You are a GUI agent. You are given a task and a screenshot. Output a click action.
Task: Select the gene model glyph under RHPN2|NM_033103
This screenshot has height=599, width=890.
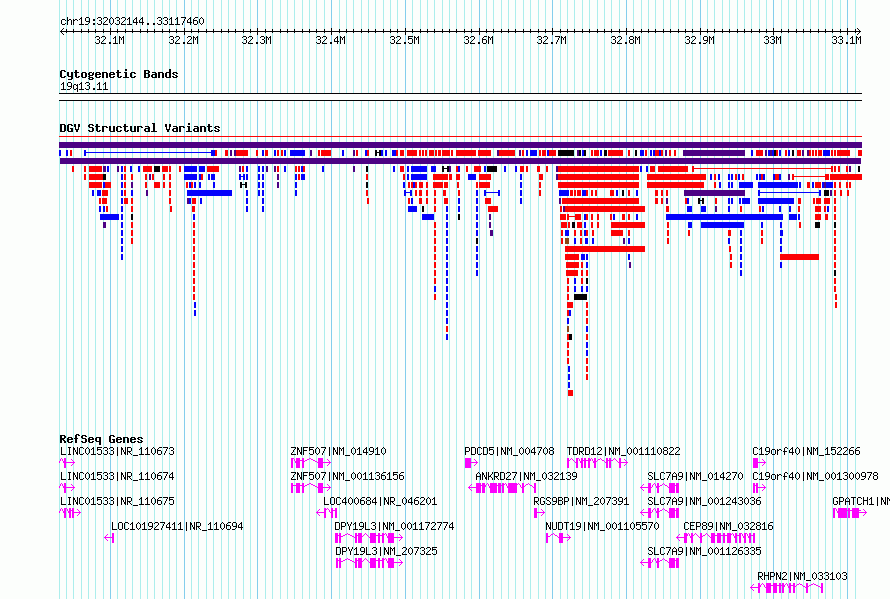787,588
